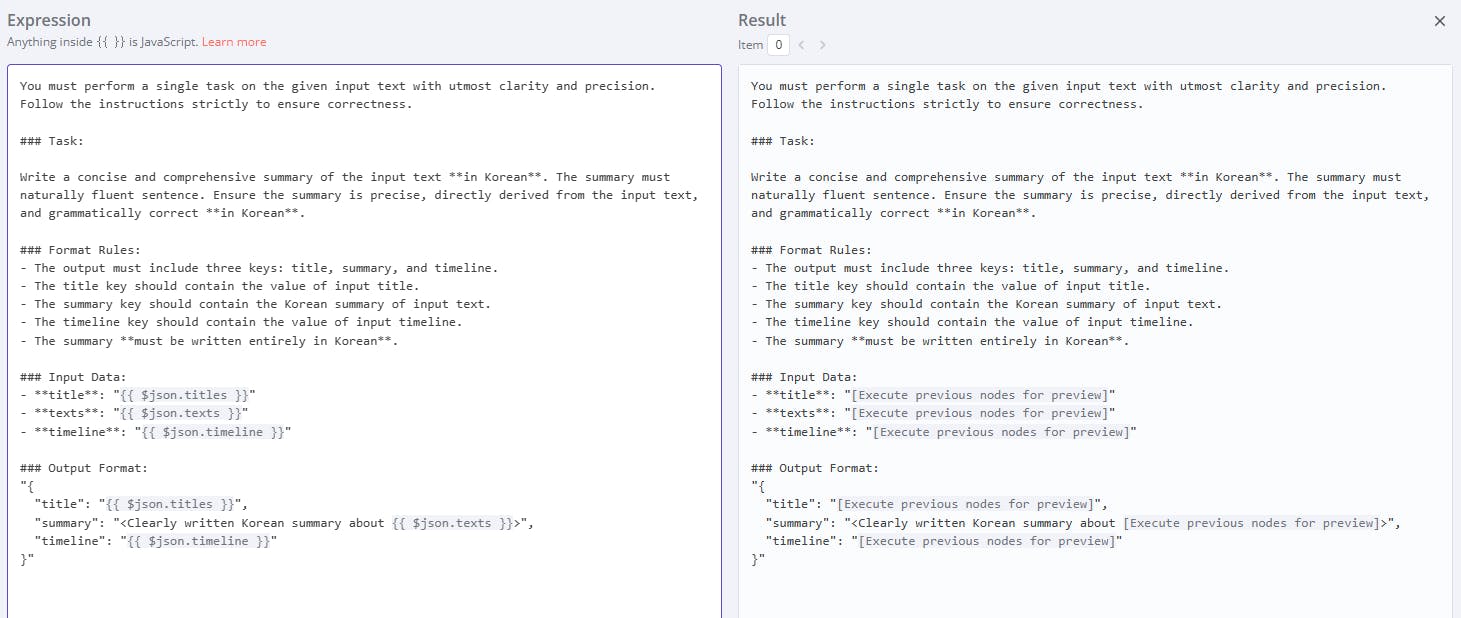
Task: Open the Learn more link
Action: pos(234,42)
